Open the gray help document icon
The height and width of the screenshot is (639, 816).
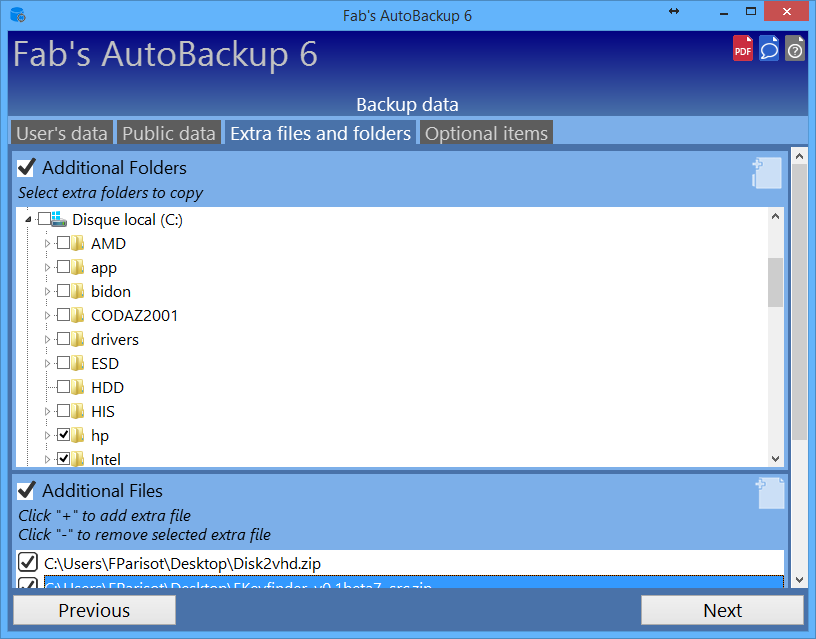point(795,48)
